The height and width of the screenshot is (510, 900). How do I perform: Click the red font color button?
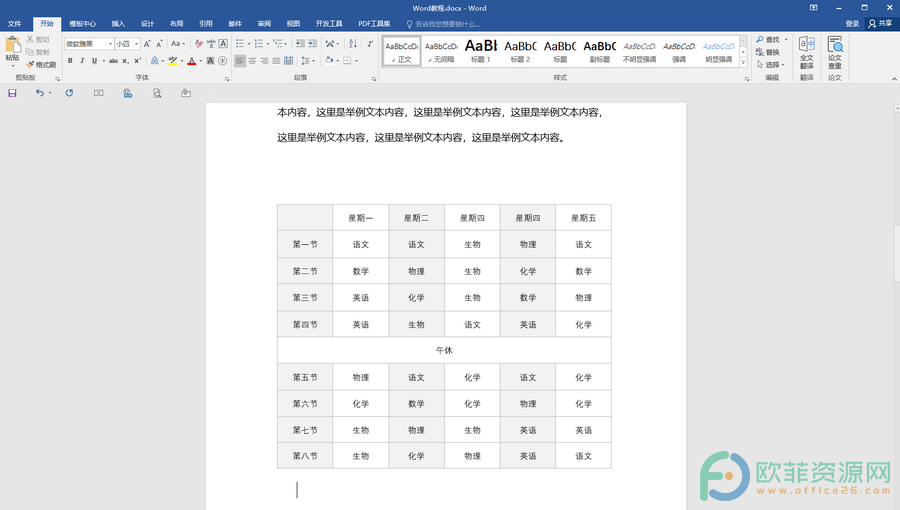(192, 60)
